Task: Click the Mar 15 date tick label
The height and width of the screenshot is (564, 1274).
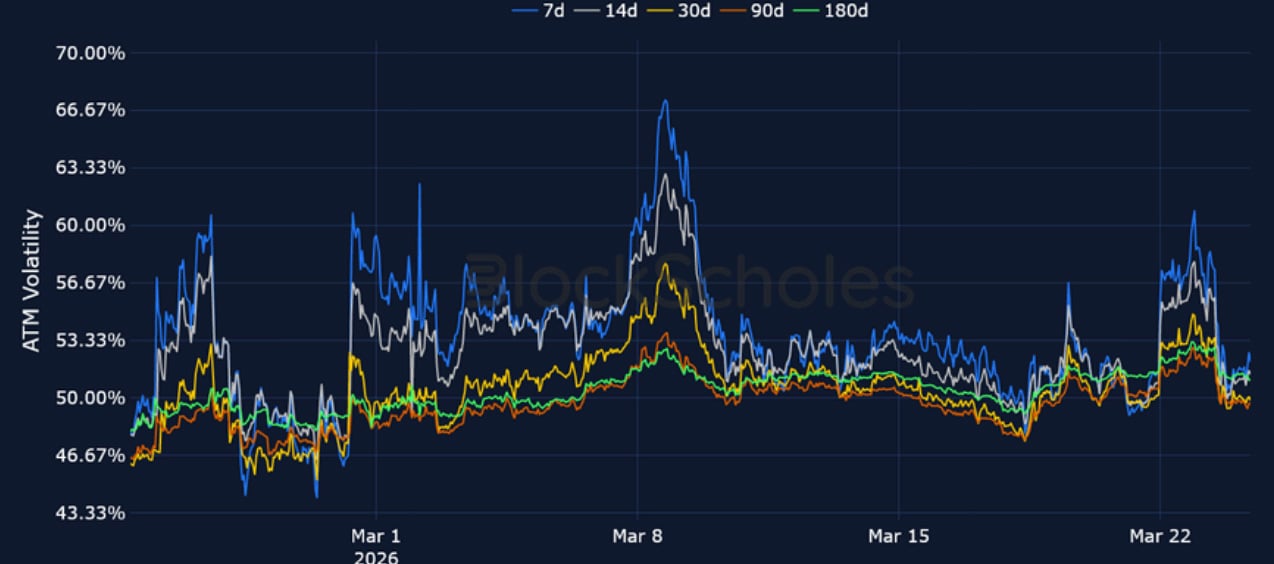Action: tap(898, 537)
